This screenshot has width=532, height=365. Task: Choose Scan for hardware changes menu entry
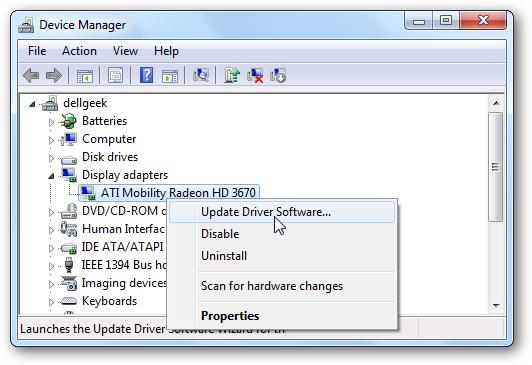282,286
